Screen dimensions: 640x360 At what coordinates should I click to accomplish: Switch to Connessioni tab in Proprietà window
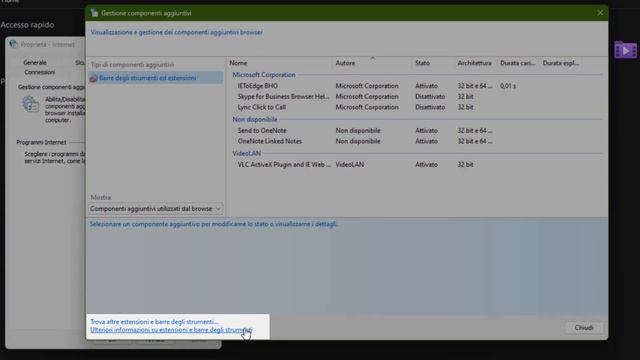click(x=39, y=72)
